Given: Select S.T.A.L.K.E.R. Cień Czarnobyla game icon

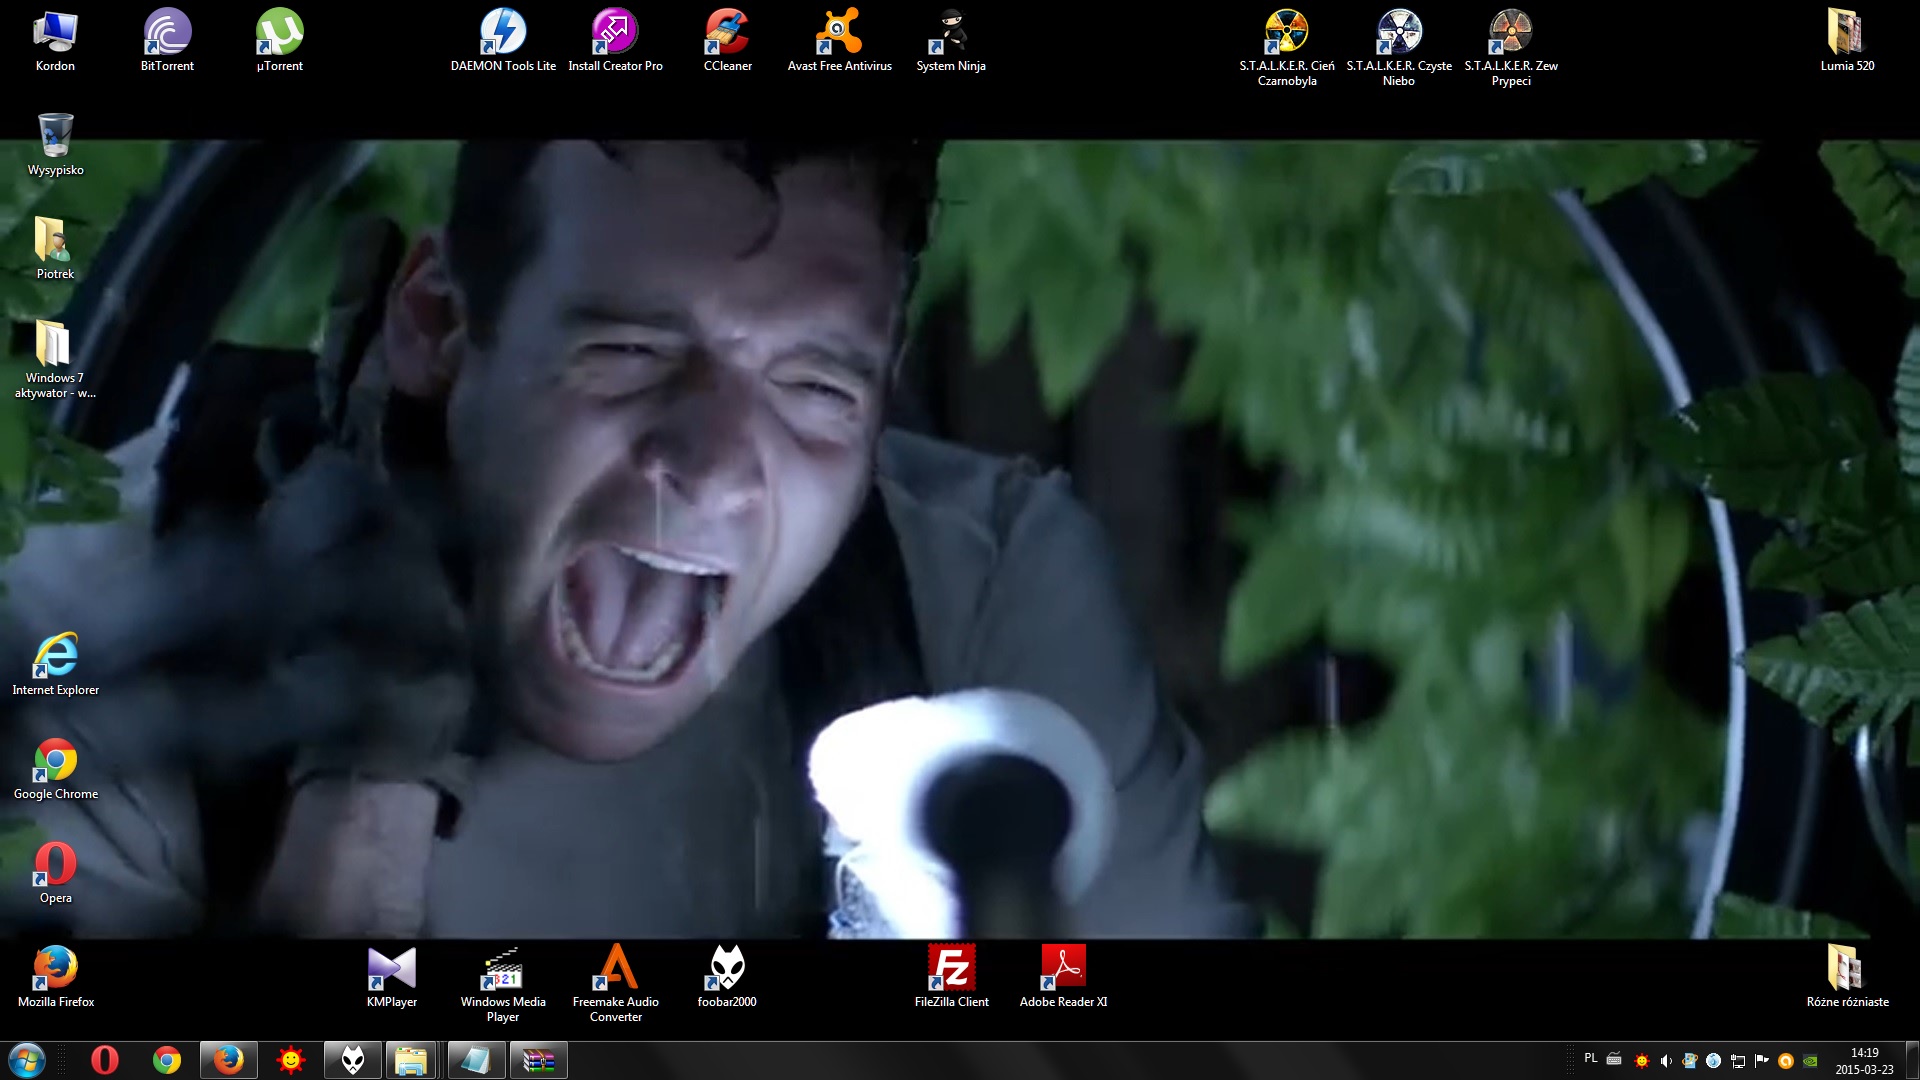Looking at the screenshot, I should (1287, 47).
